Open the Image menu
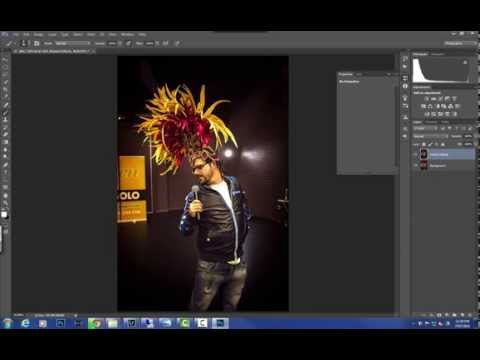 point(38,34)
